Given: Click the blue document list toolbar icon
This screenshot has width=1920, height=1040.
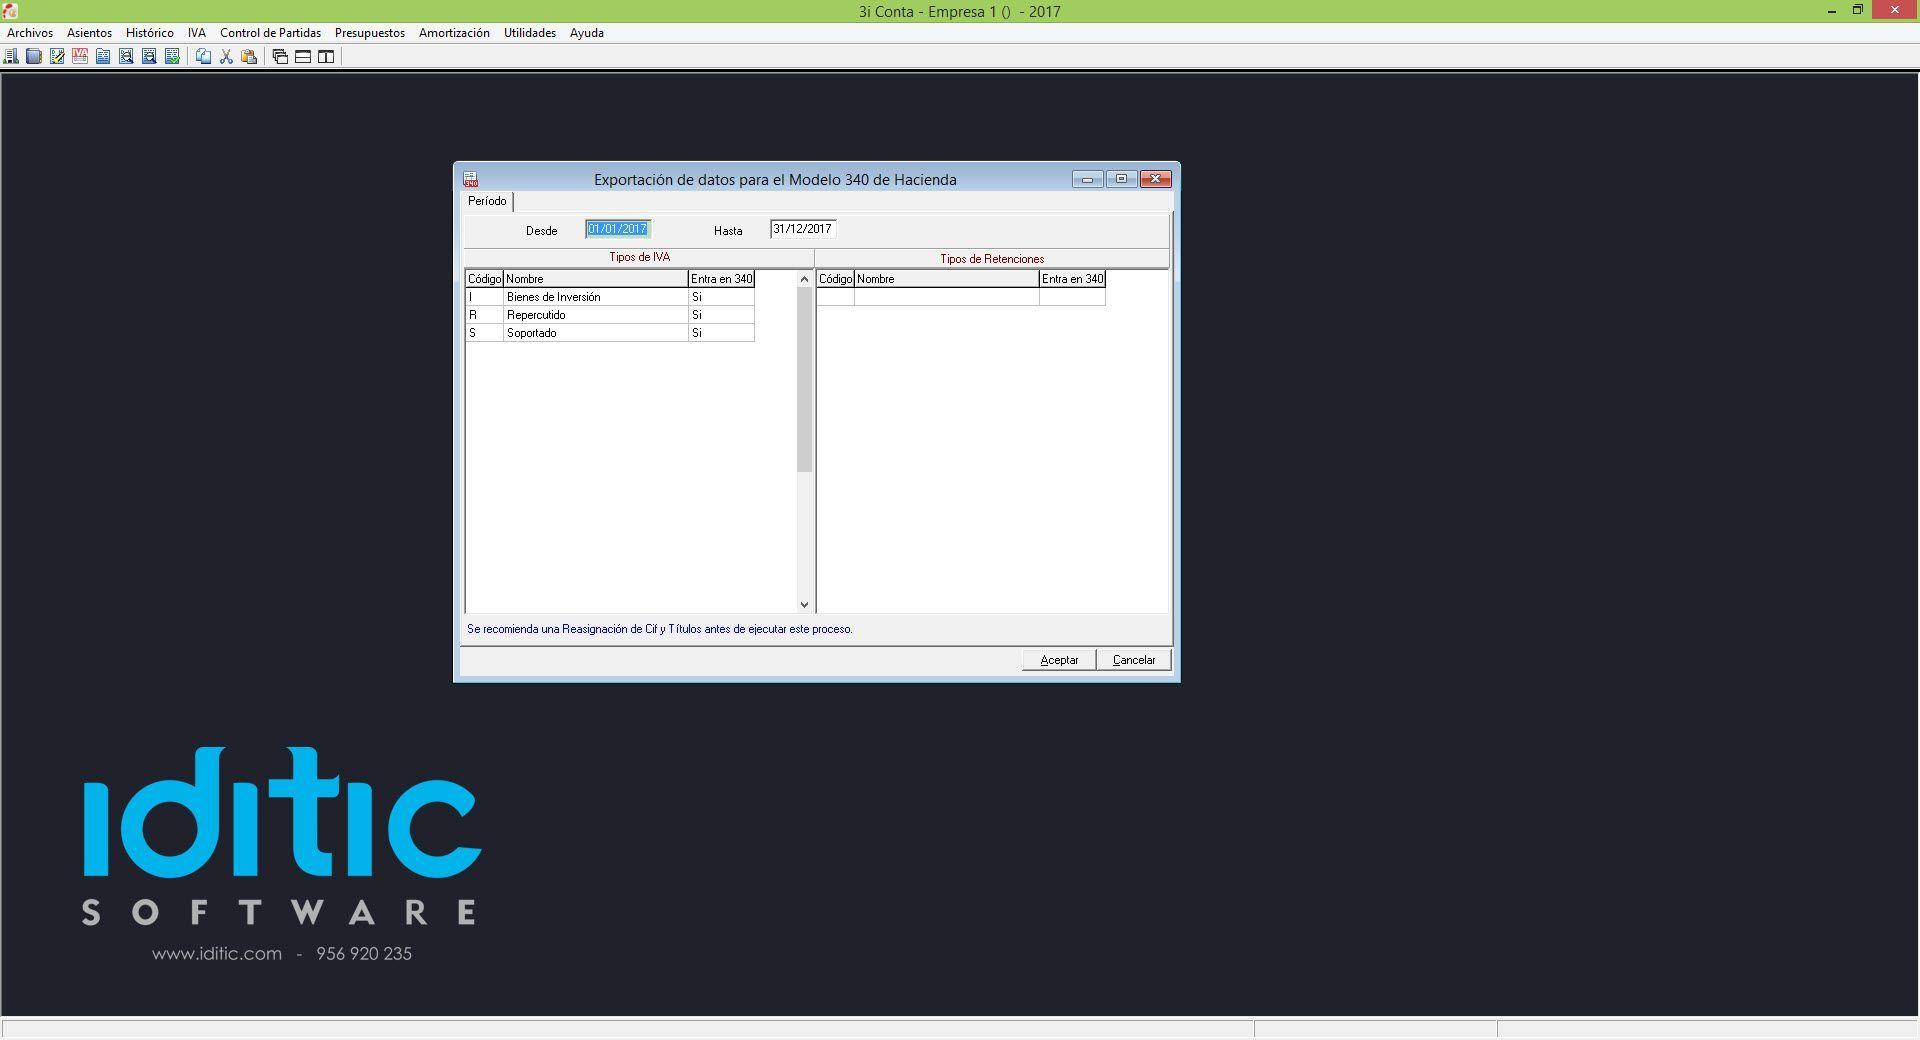Looking at the screenshot, I should click(x=103, y=57).
